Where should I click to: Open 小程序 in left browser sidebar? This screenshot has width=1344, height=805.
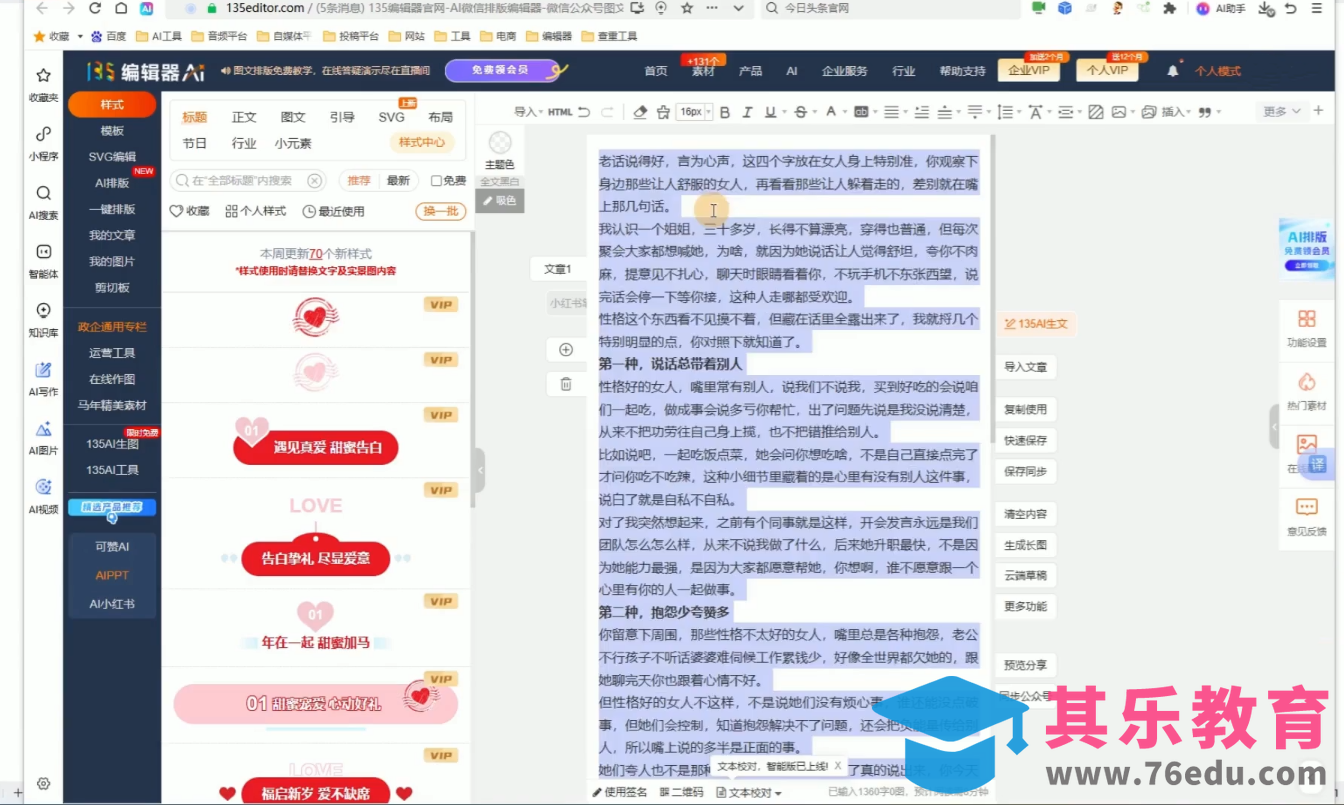(43, 143)
